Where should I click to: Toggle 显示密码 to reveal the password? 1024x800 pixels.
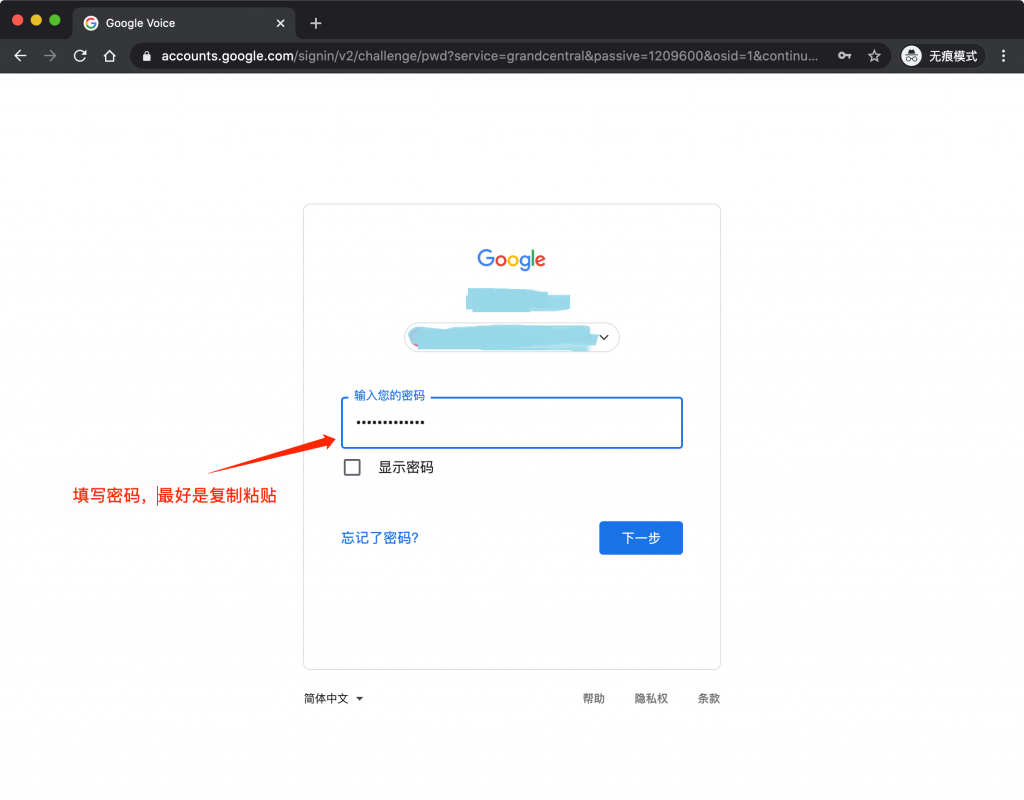352,467
